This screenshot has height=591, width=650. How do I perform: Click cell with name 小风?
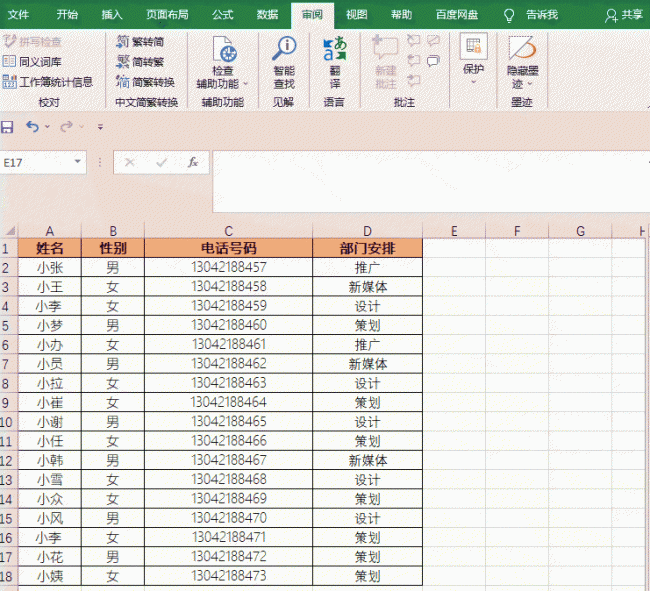point(50,518)
